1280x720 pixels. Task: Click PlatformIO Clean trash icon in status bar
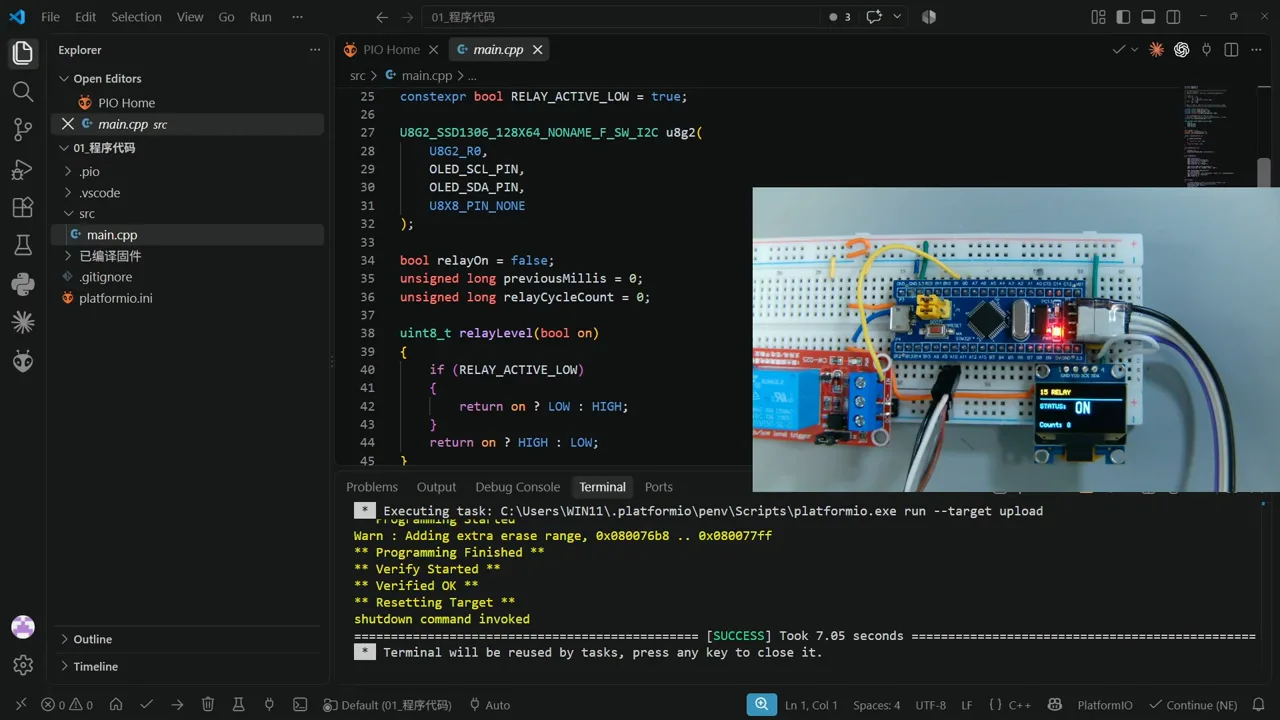(208, 705)
